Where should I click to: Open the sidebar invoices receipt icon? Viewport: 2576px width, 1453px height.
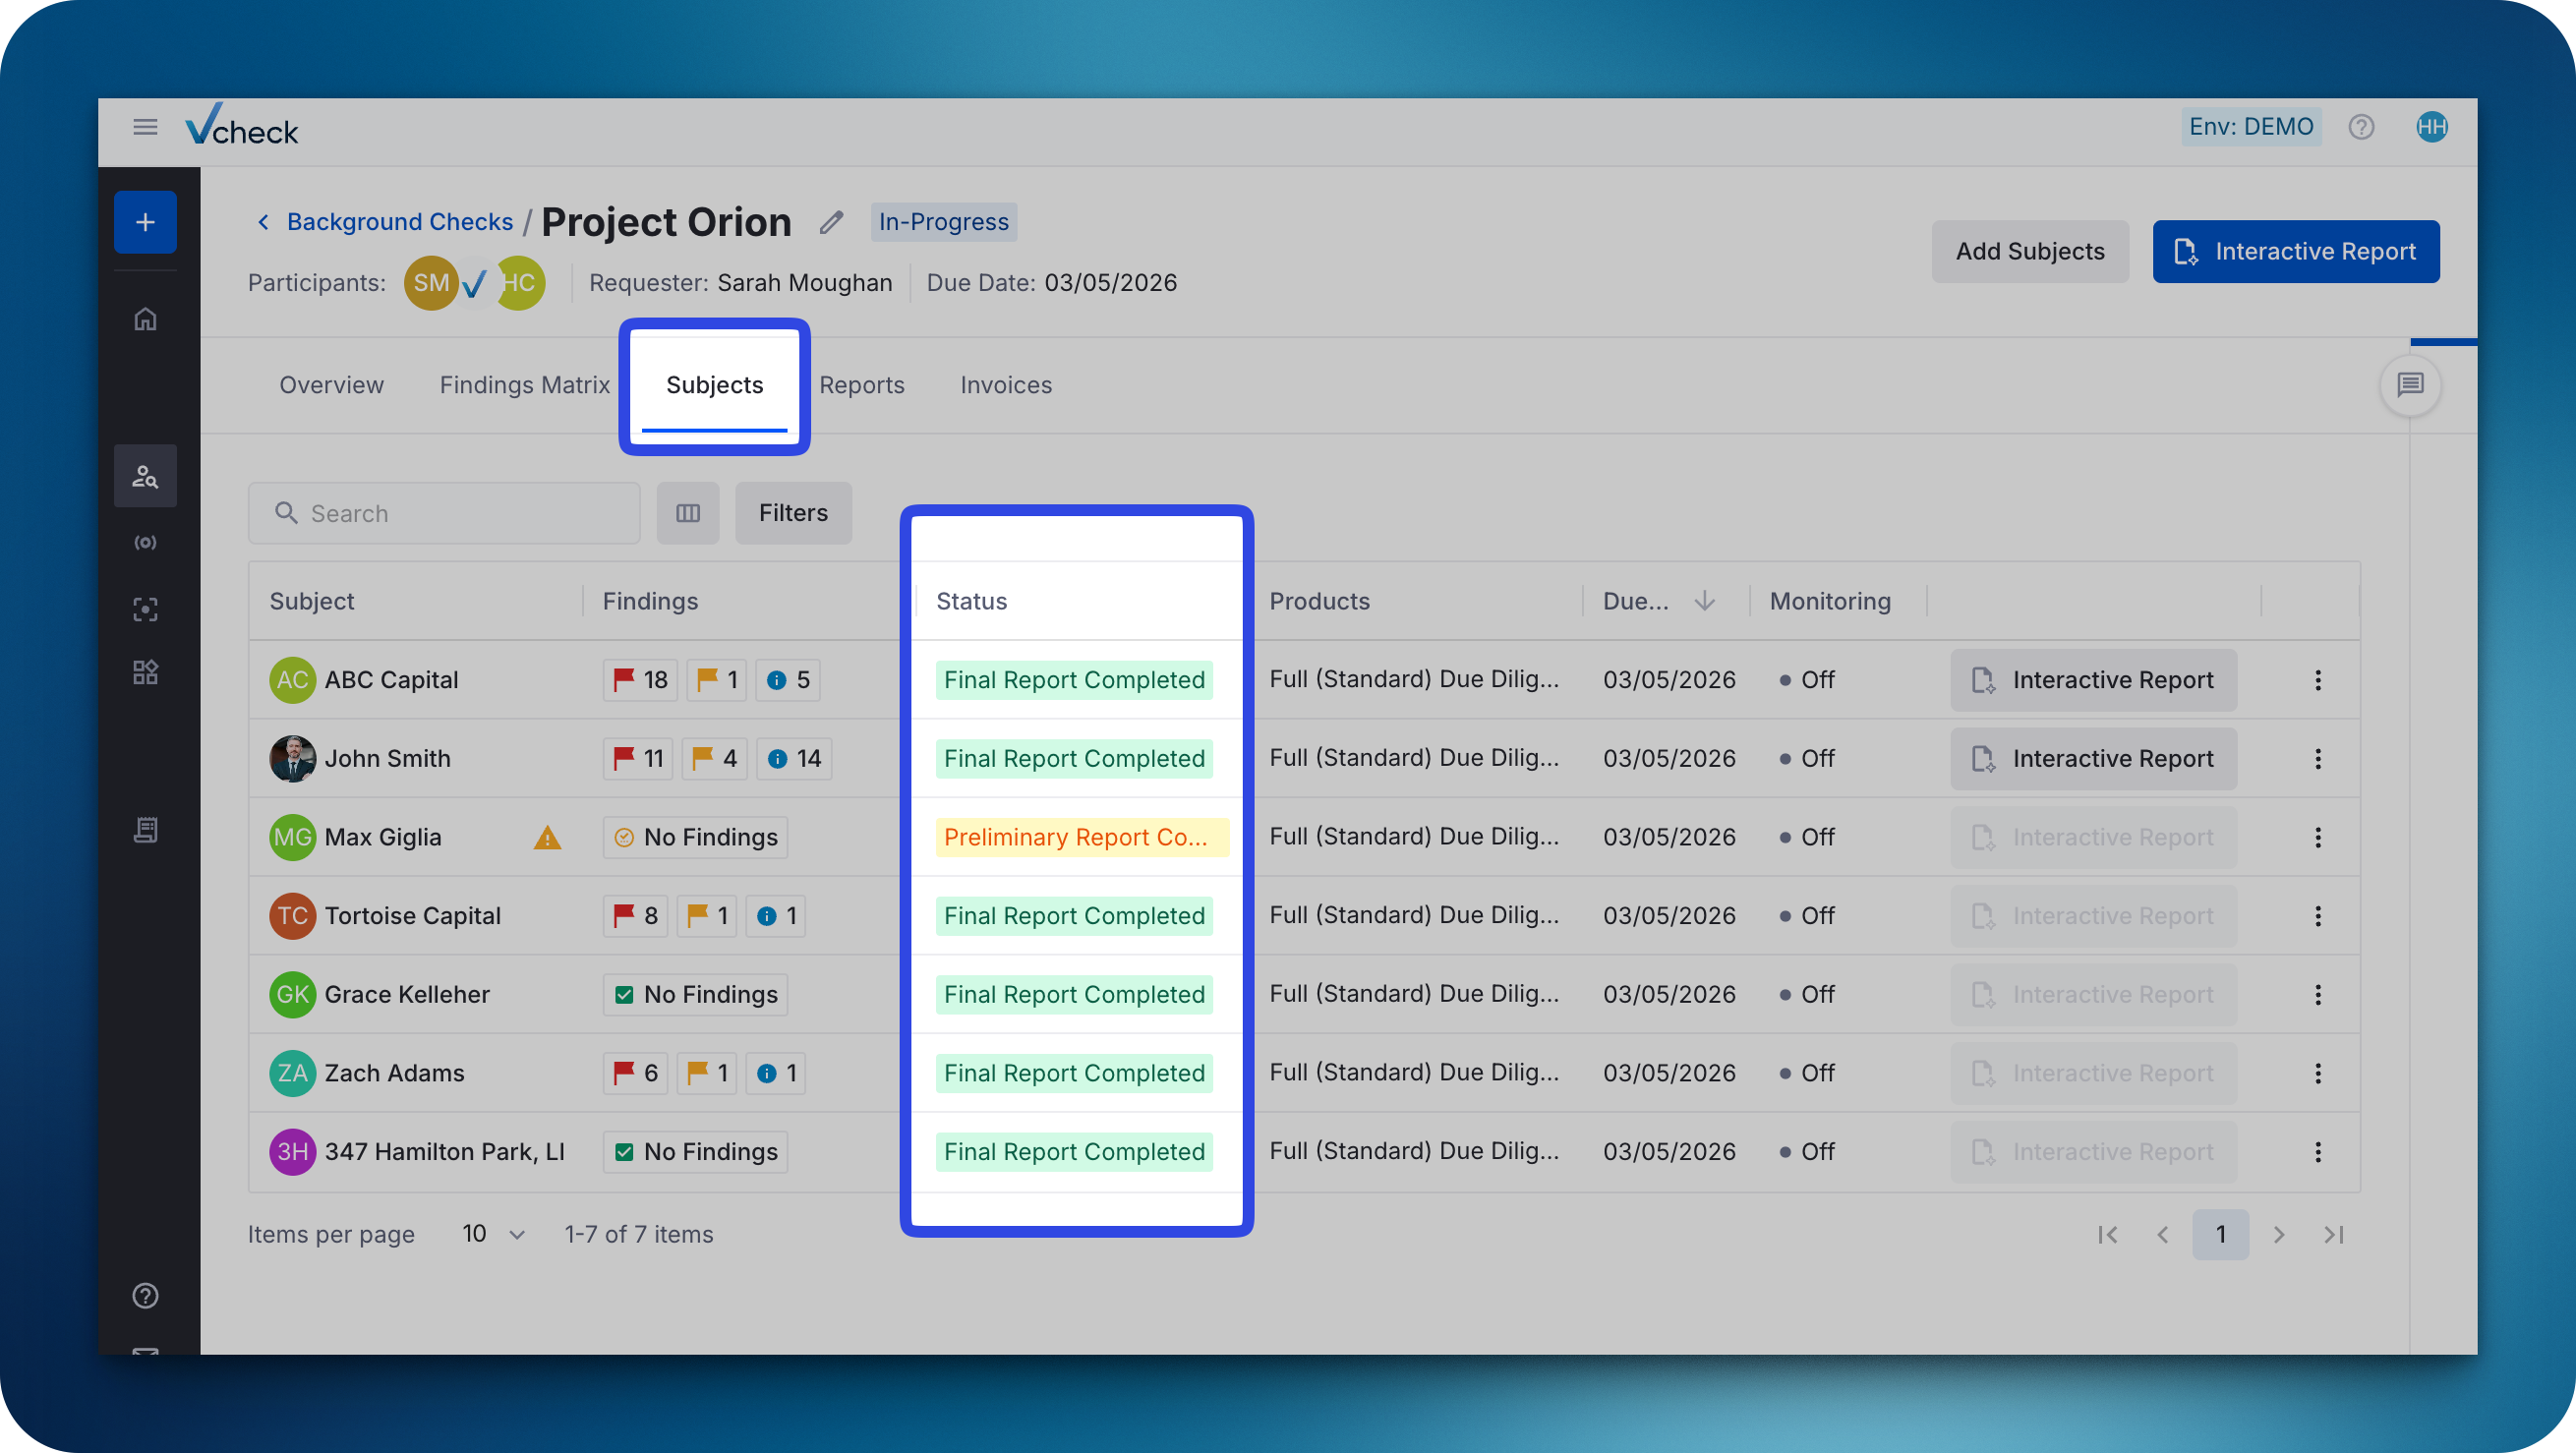pyautogui.click(x=145, y=830)
